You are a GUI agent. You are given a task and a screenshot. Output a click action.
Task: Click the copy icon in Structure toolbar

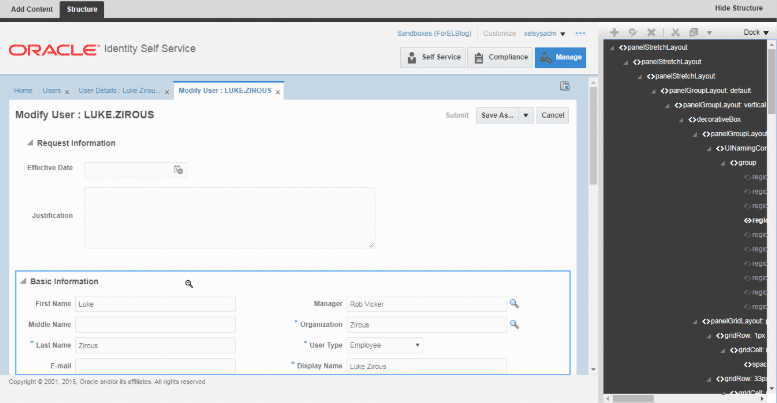tap(693, 32)
